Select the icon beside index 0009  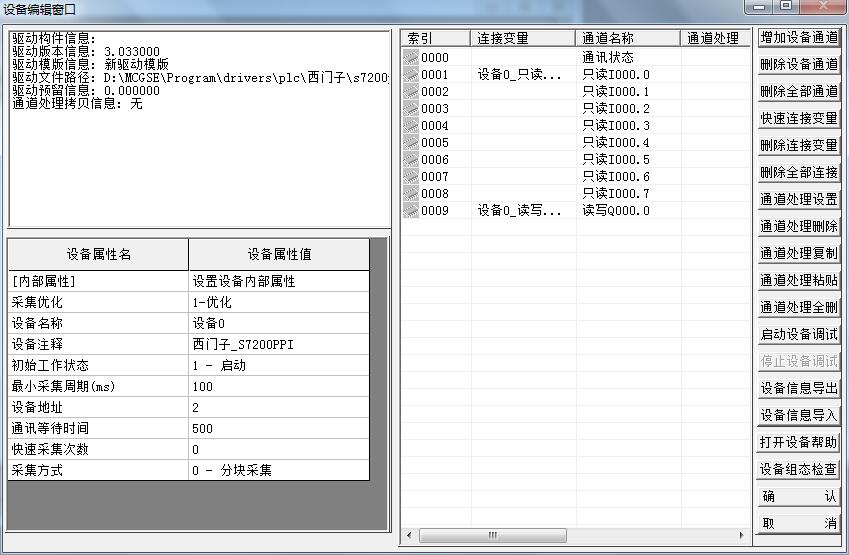pos(411,211)
